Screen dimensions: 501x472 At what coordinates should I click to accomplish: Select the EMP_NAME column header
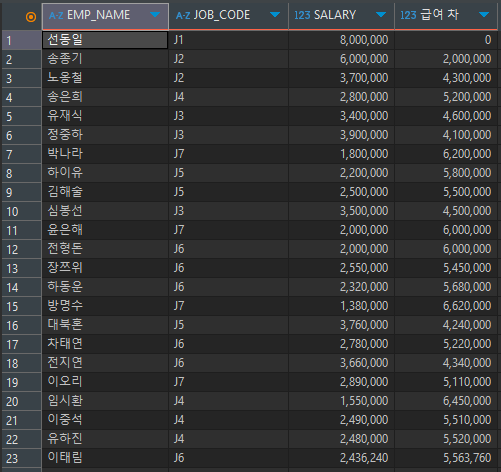click(105, 16)
